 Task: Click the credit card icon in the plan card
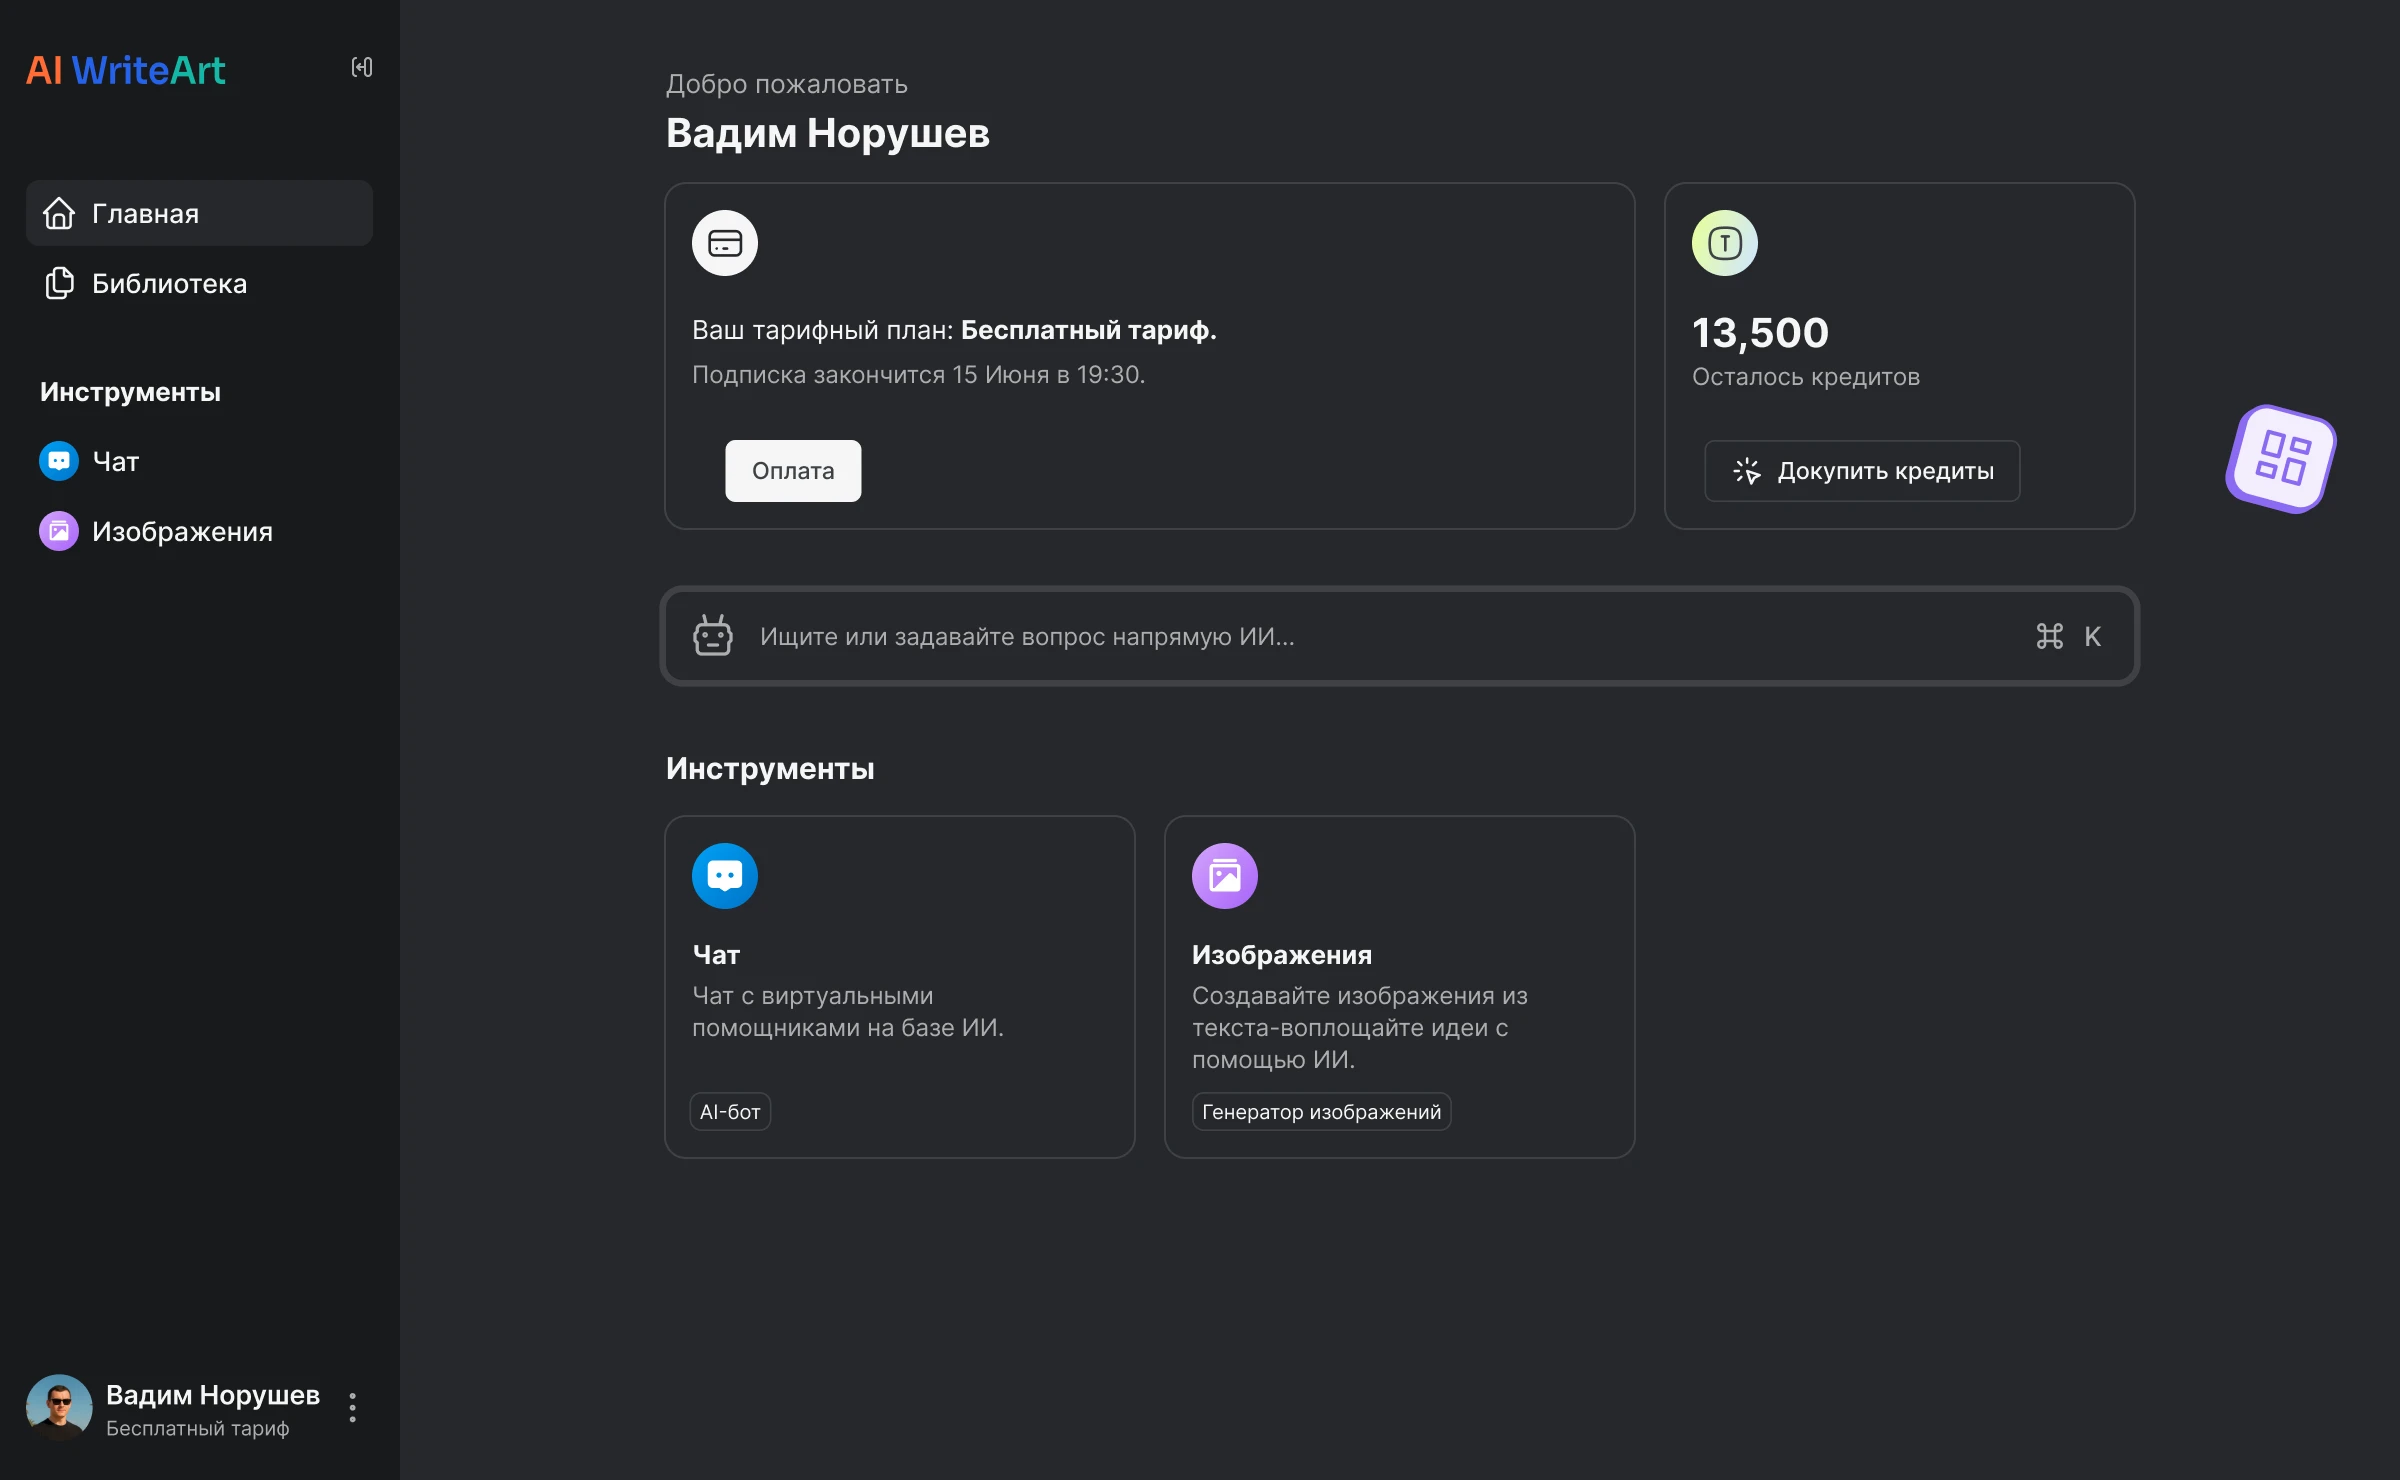725,243
